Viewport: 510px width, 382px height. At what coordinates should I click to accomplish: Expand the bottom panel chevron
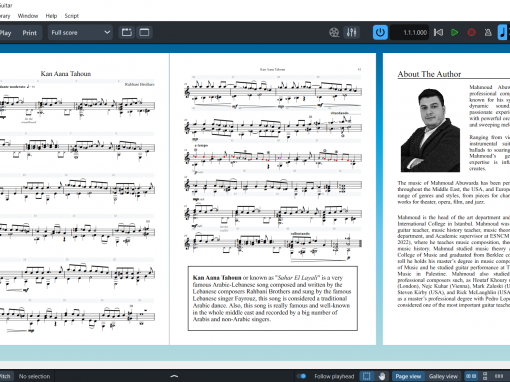(x=174, y=376)
